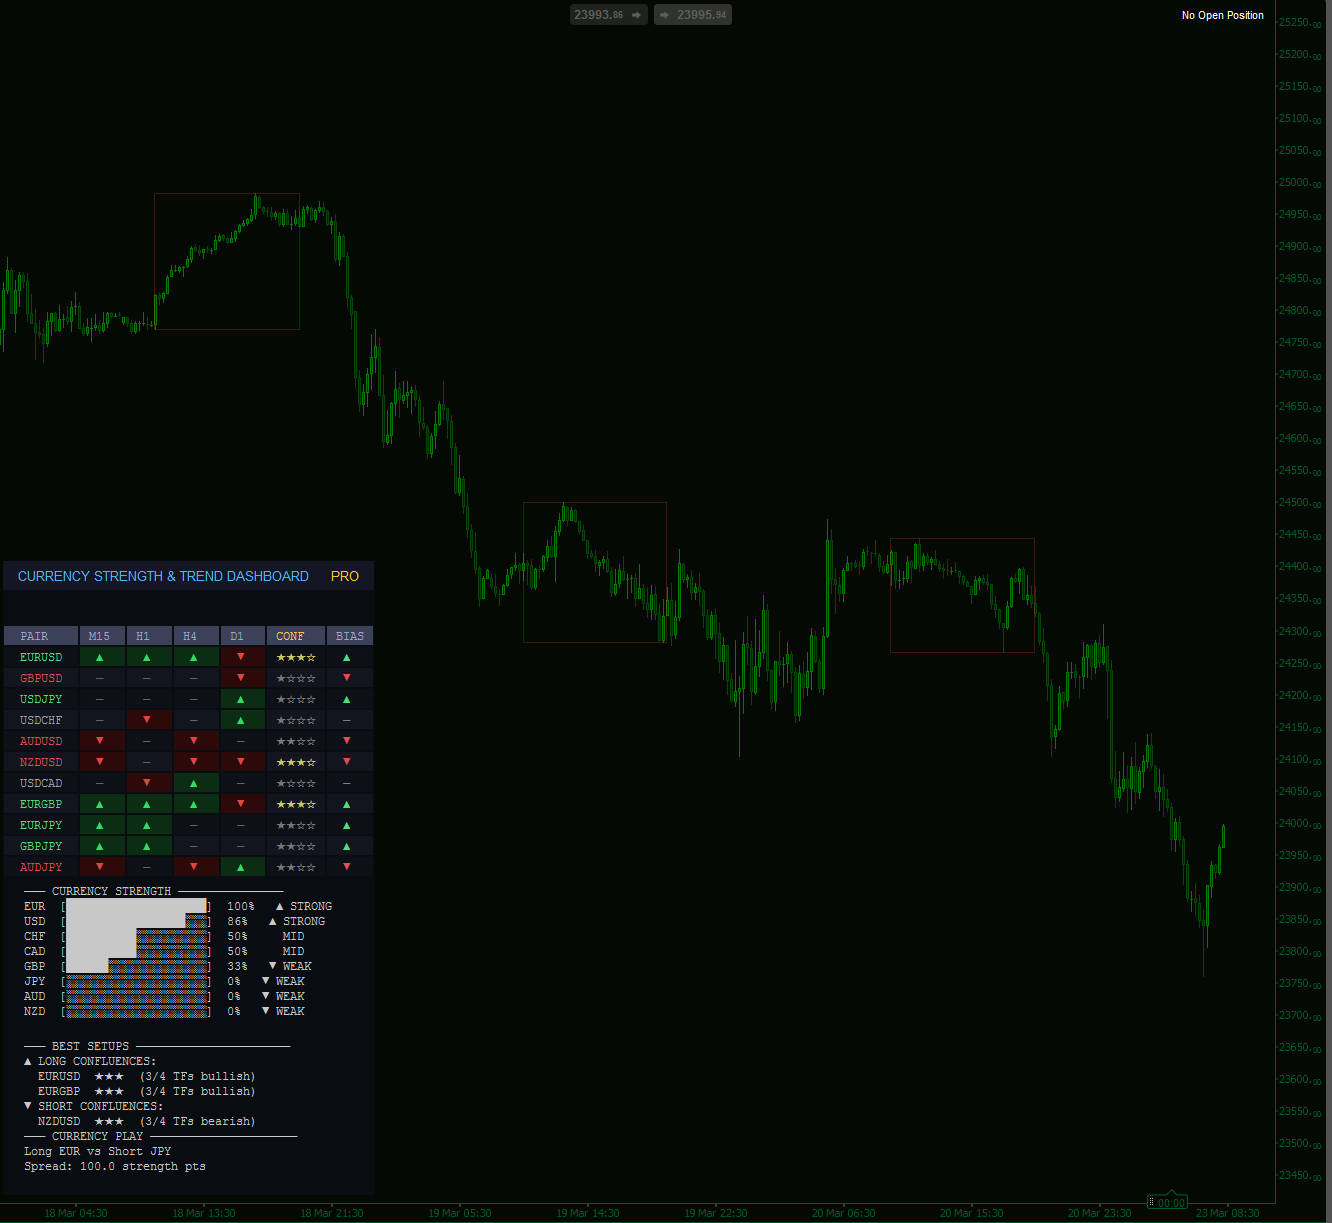Switch to the PRO tab on dashboard
The height and width of the screenshot is (1223, 1332).
coord(345,576)
